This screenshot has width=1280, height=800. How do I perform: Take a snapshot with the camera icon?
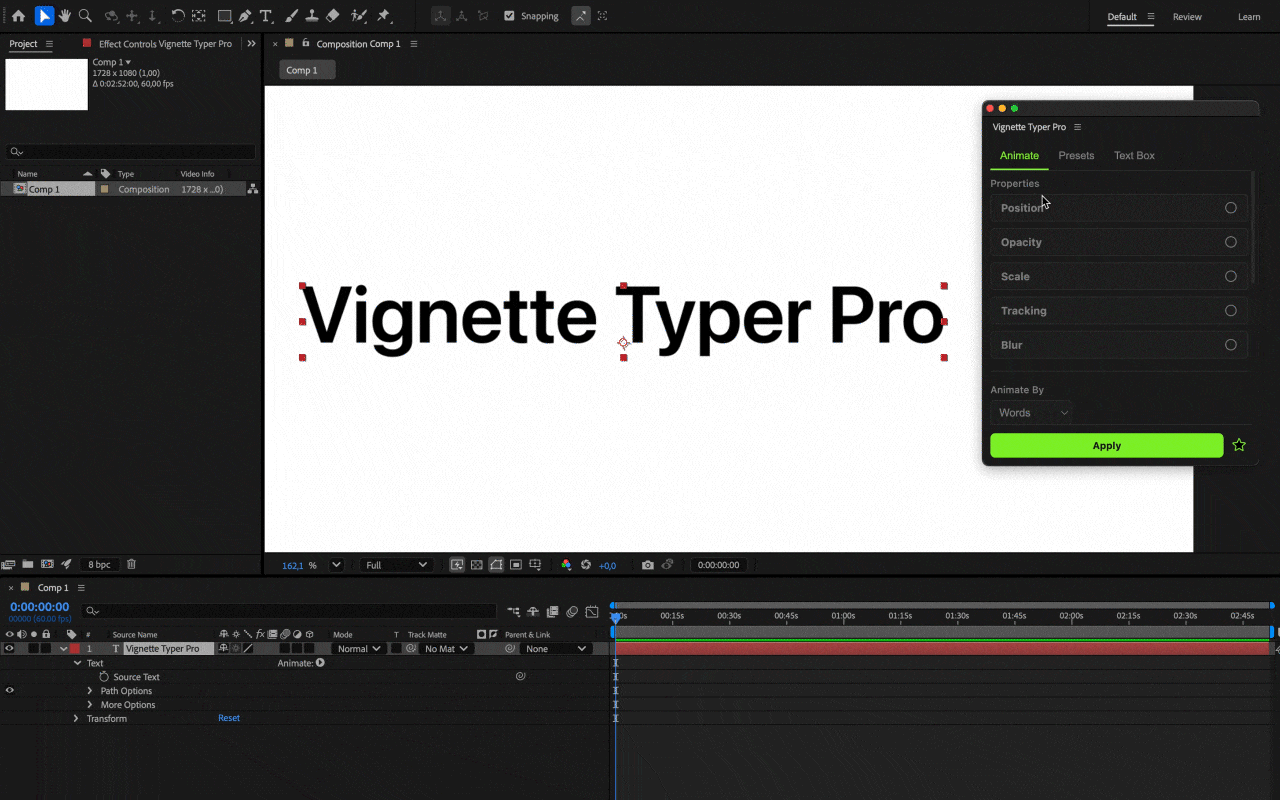648,565
